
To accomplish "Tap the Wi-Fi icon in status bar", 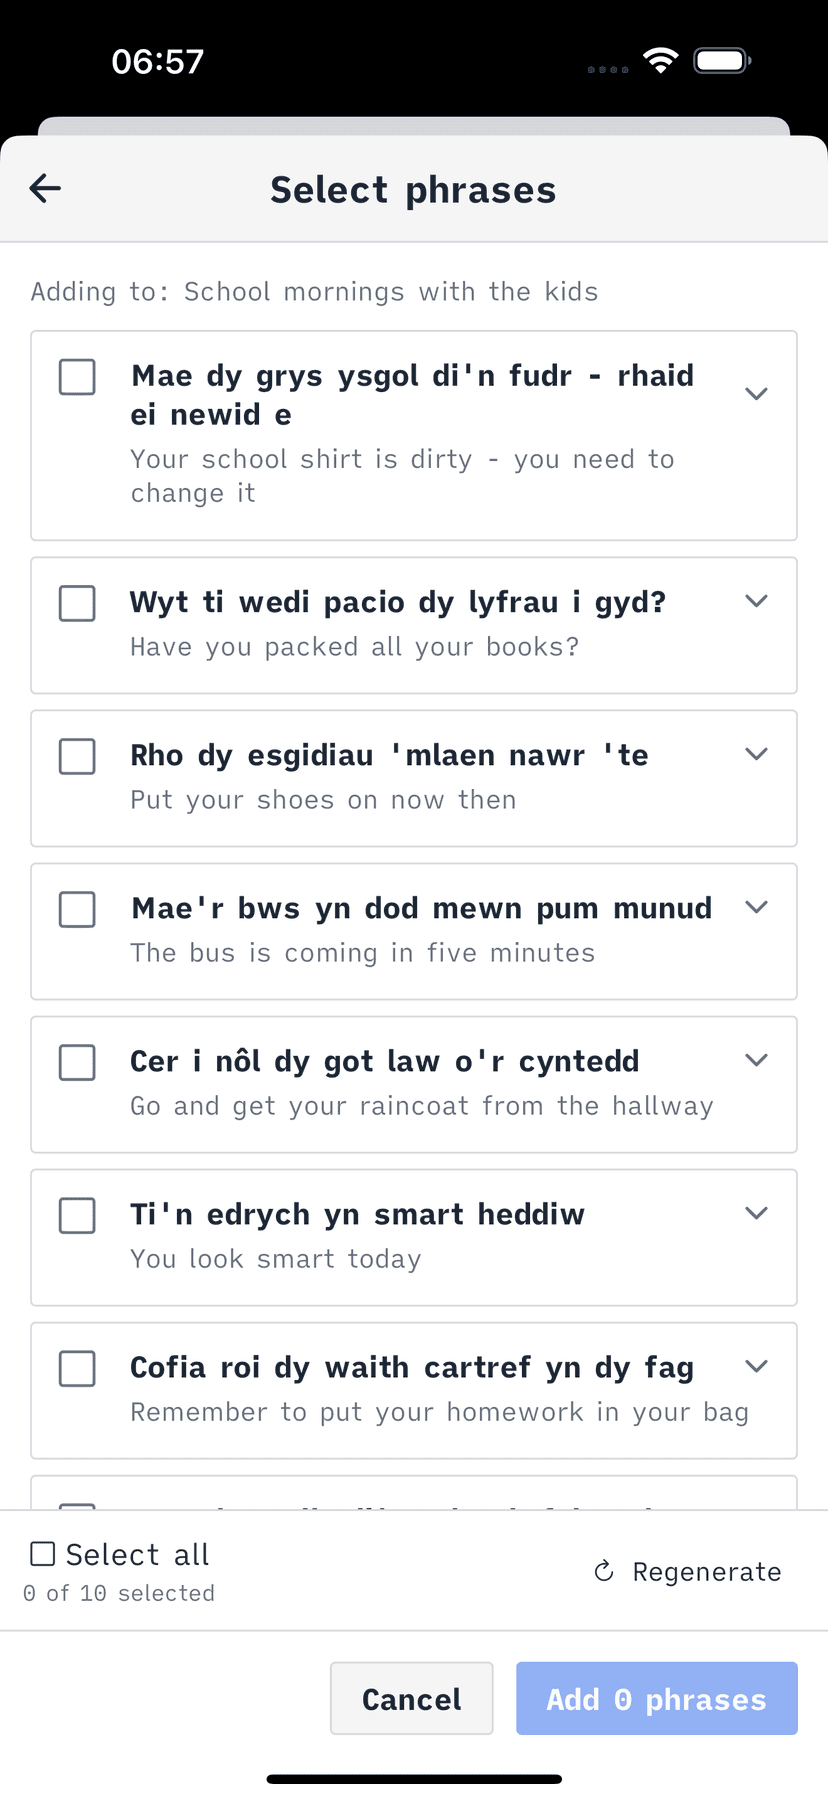I will click(x=662, y=59).
